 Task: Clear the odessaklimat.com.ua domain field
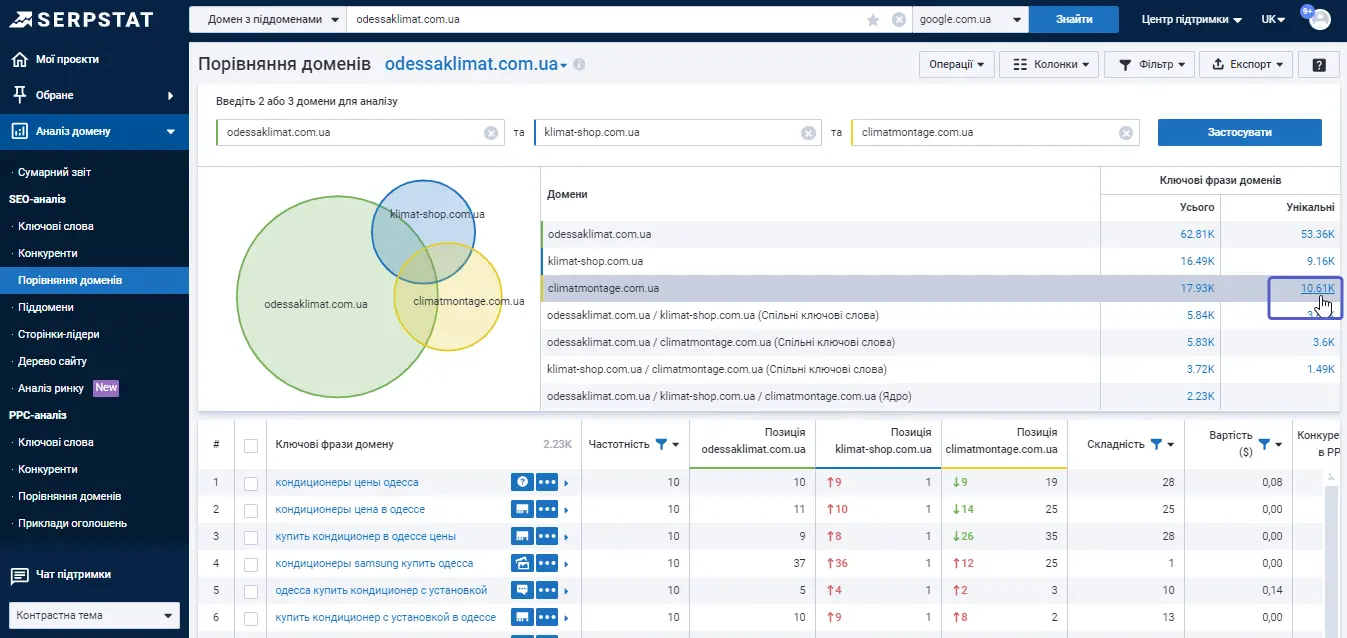[x=491, y=132]
